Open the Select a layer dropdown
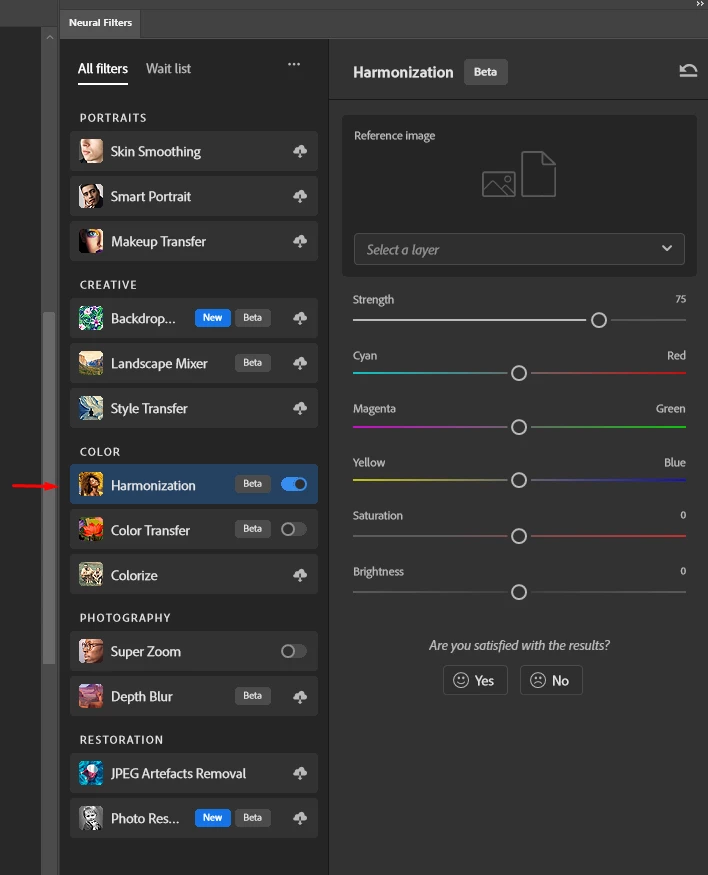The width and height of the screenshot is (708, 875). [519, 249]
